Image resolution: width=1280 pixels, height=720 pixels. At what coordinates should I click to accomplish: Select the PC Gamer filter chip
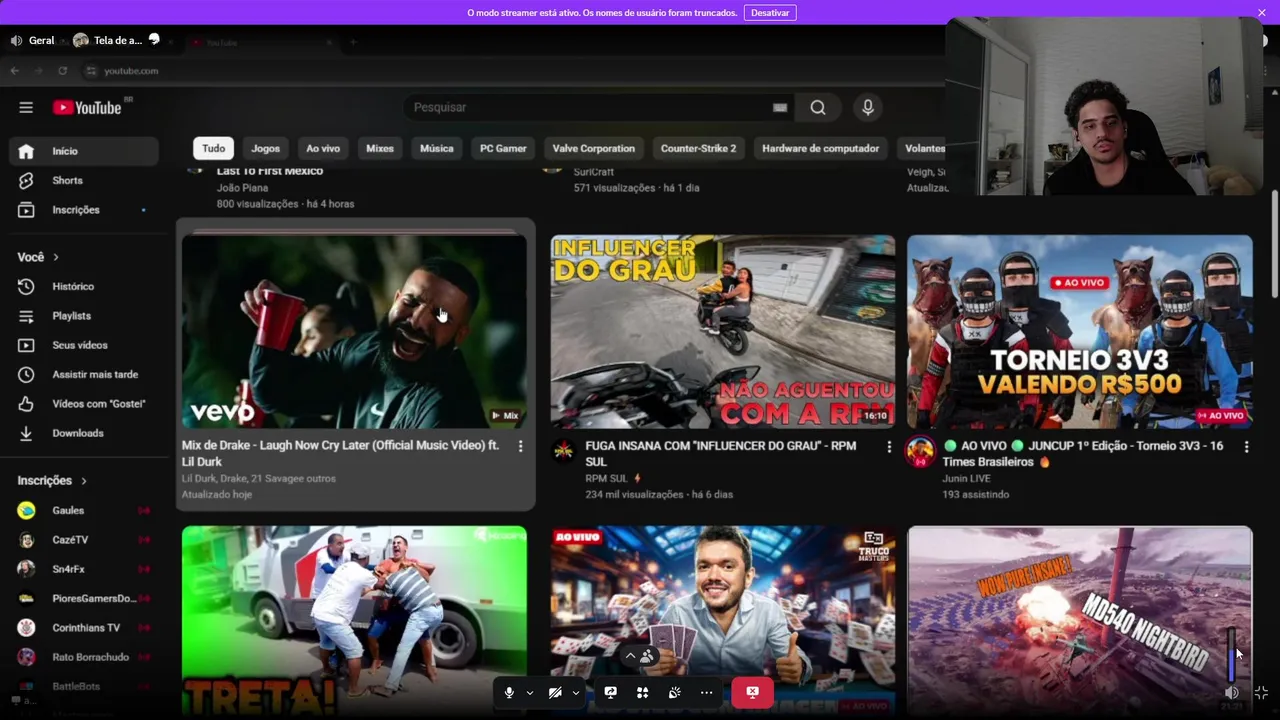pyautogui.click(x=503, y=148)
